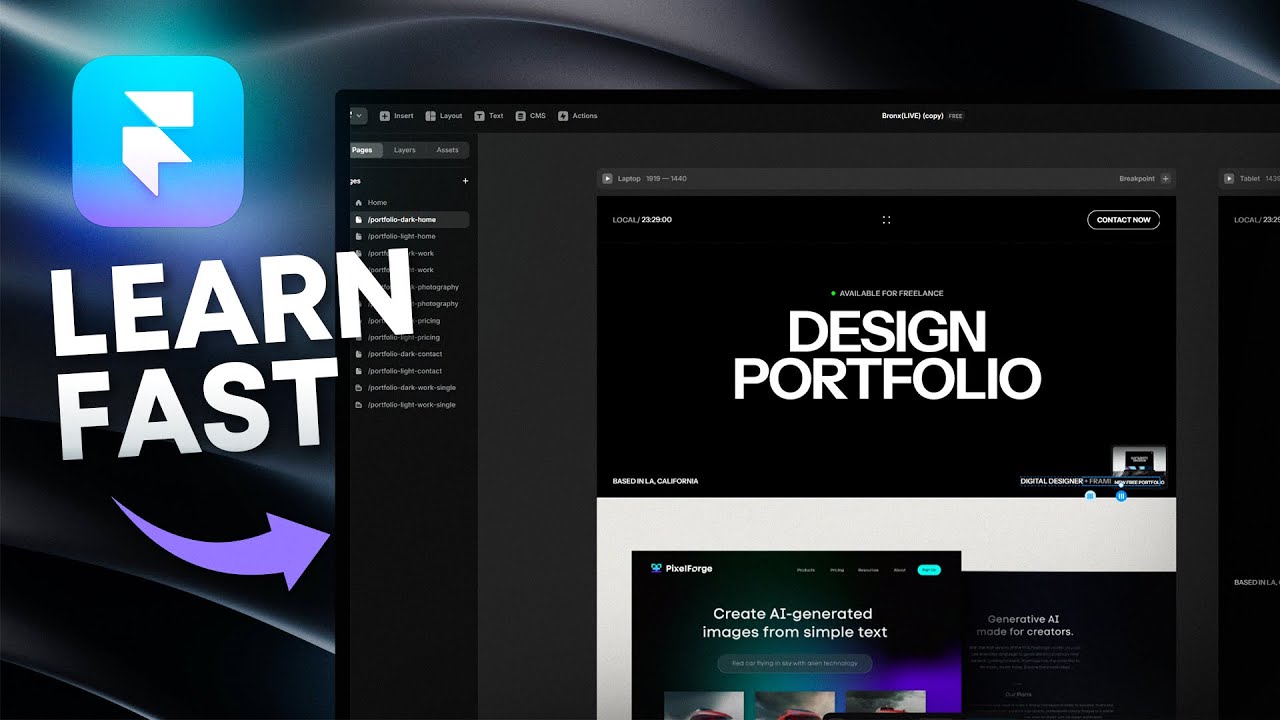1280x720 pixels.
Task: Click the 1919 — 1440 dimensions text
Action: pyautogui.click(x=666, y=179)
